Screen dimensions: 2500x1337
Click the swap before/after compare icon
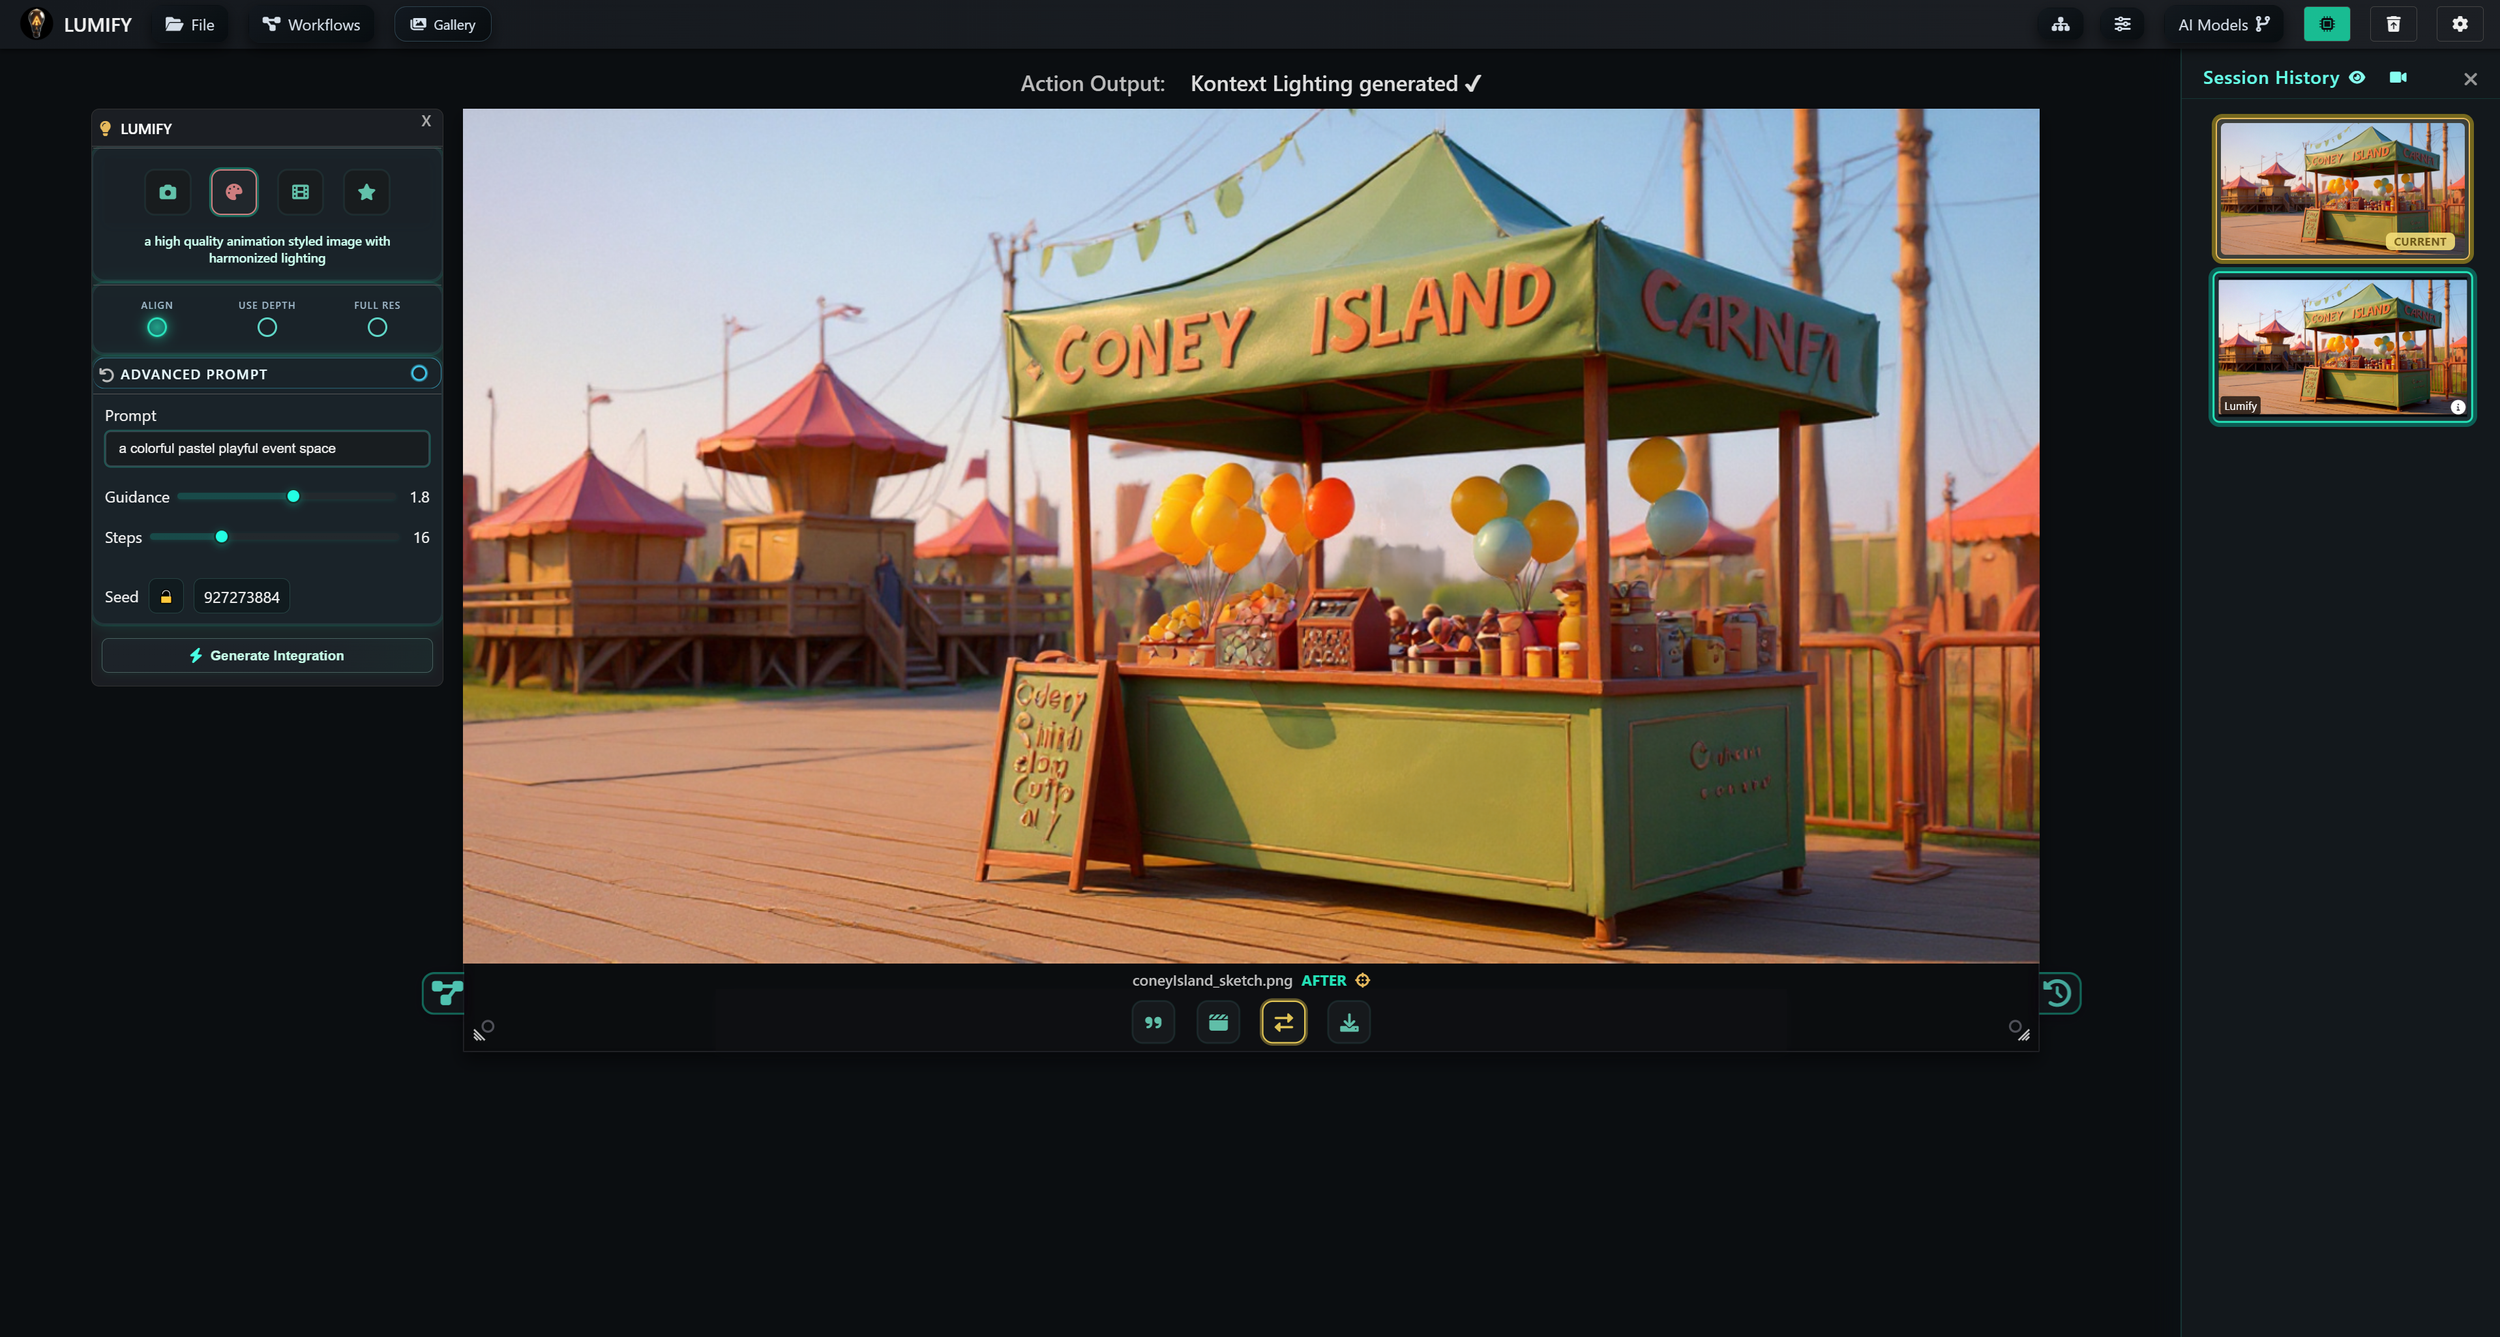point(1283,1022)
